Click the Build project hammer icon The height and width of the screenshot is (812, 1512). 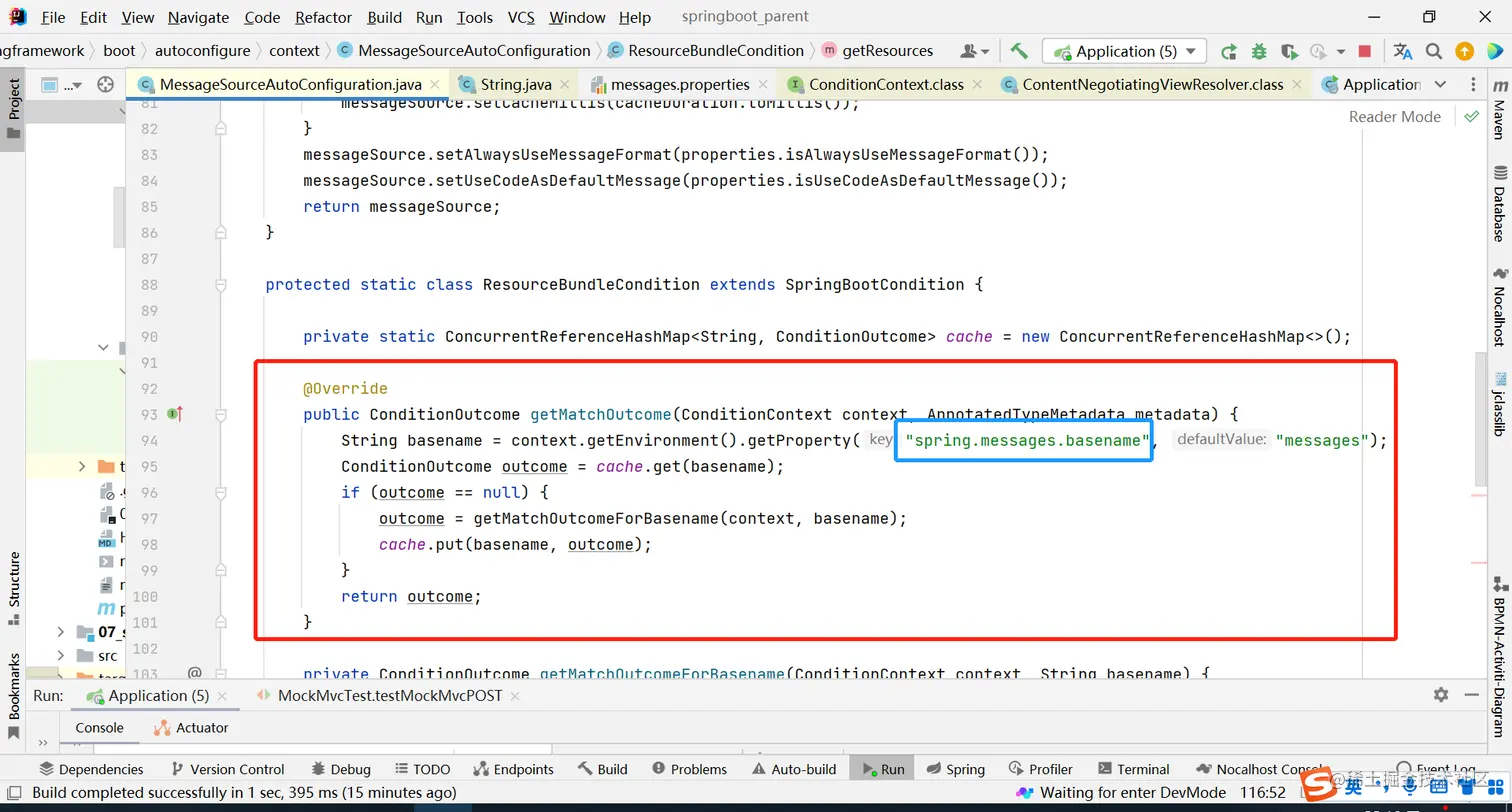1019,51
